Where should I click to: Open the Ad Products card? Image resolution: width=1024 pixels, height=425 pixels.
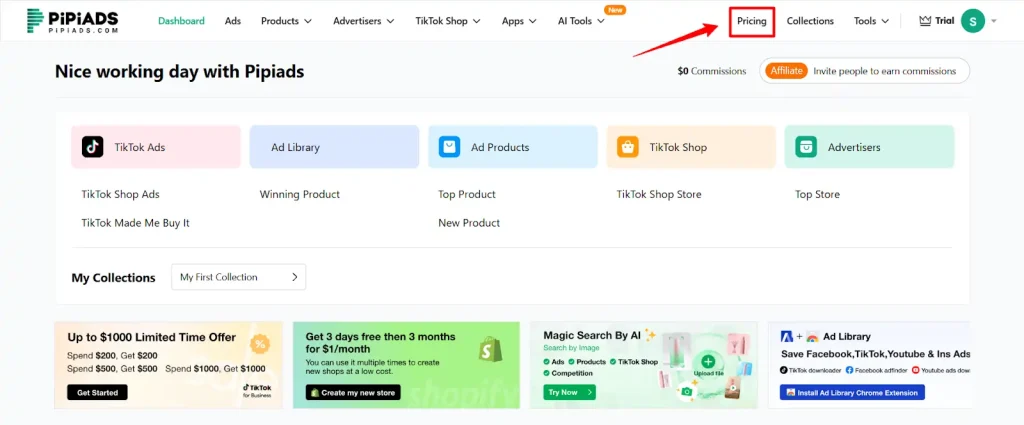513,147
